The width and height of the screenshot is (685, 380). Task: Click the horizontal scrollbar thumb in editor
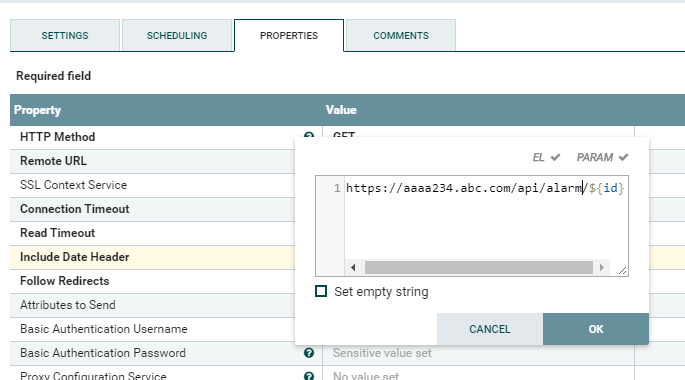(x=479, y=267)
